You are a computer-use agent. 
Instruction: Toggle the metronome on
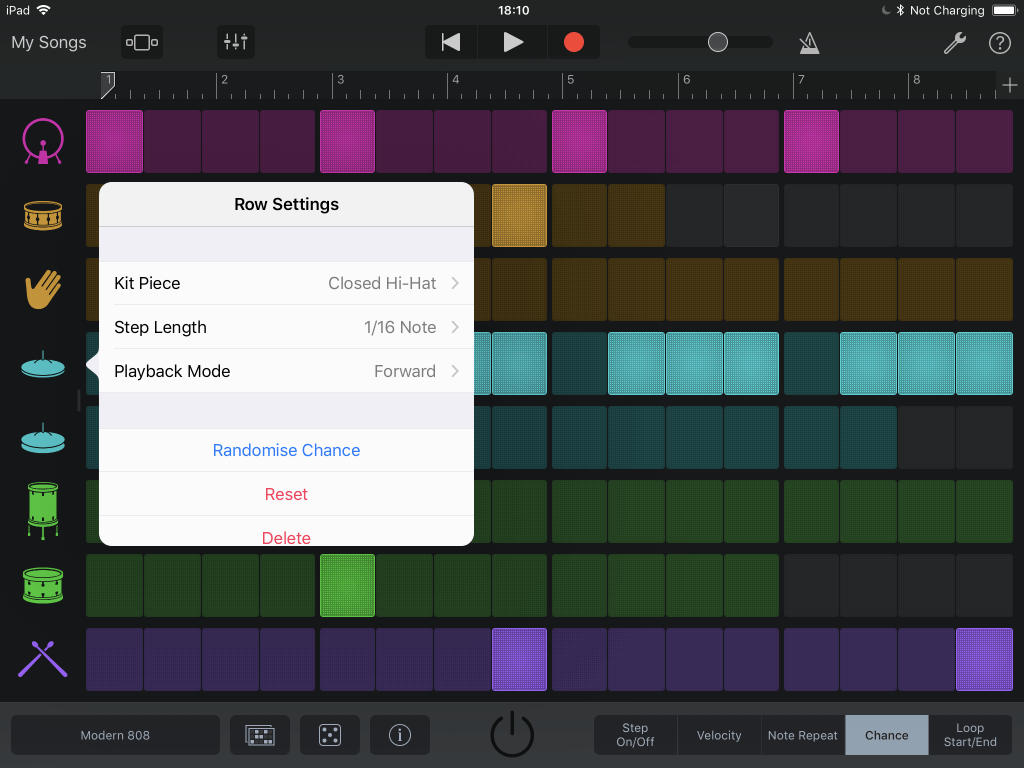pyautogui.click(x=809, y=43)
